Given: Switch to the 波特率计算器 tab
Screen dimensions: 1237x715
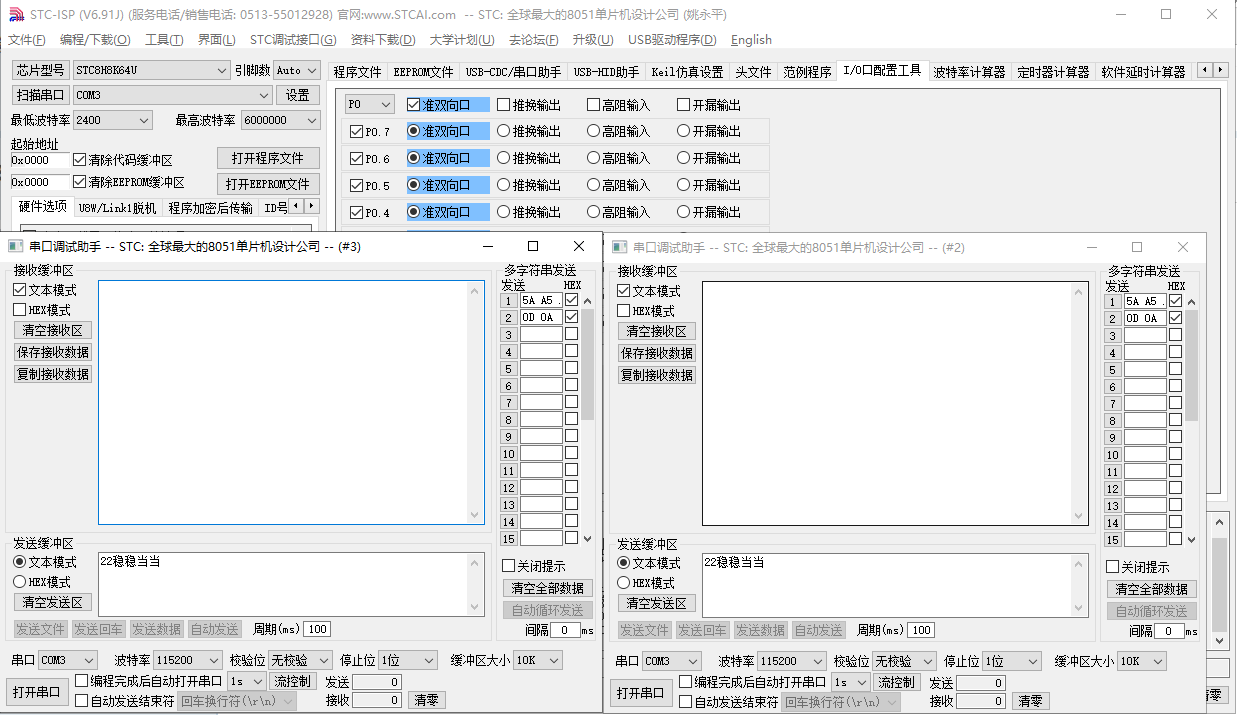Looking at the screenshot, I should pyautogui.click(x=969, y=72).
